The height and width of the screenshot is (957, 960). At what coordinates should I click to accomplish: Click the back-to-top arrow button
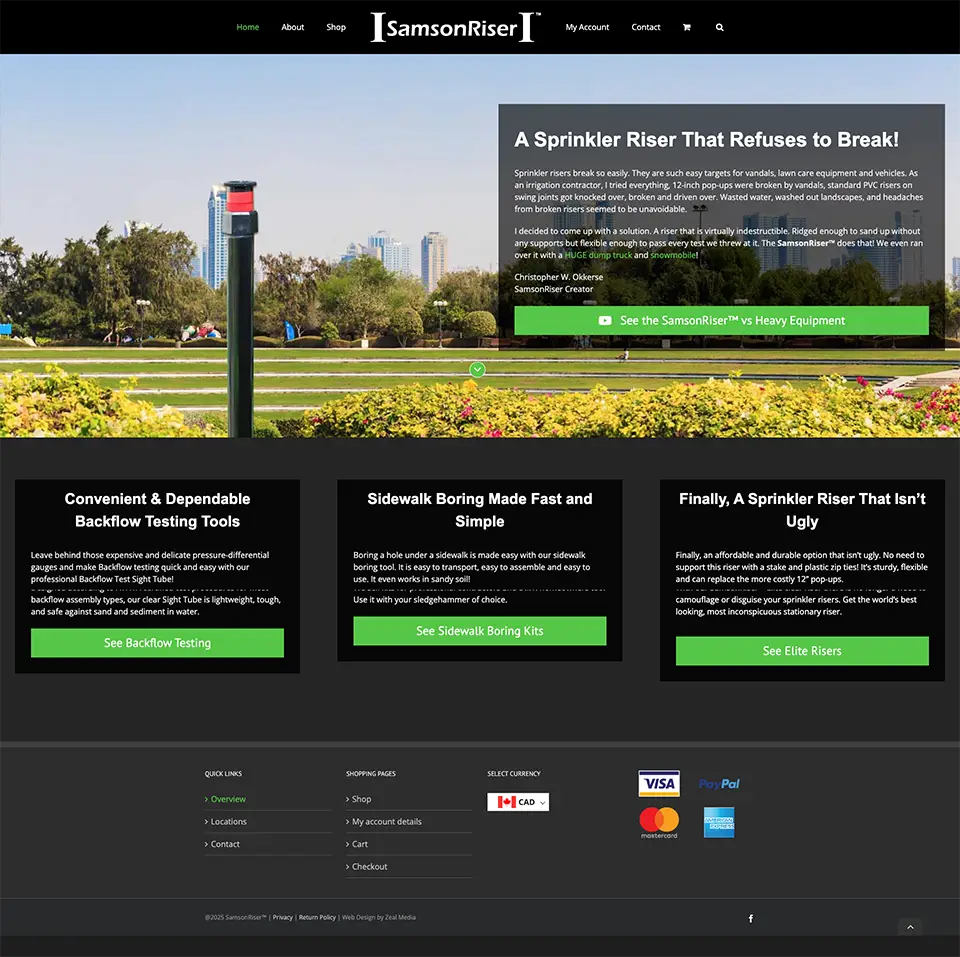(910, 927)
